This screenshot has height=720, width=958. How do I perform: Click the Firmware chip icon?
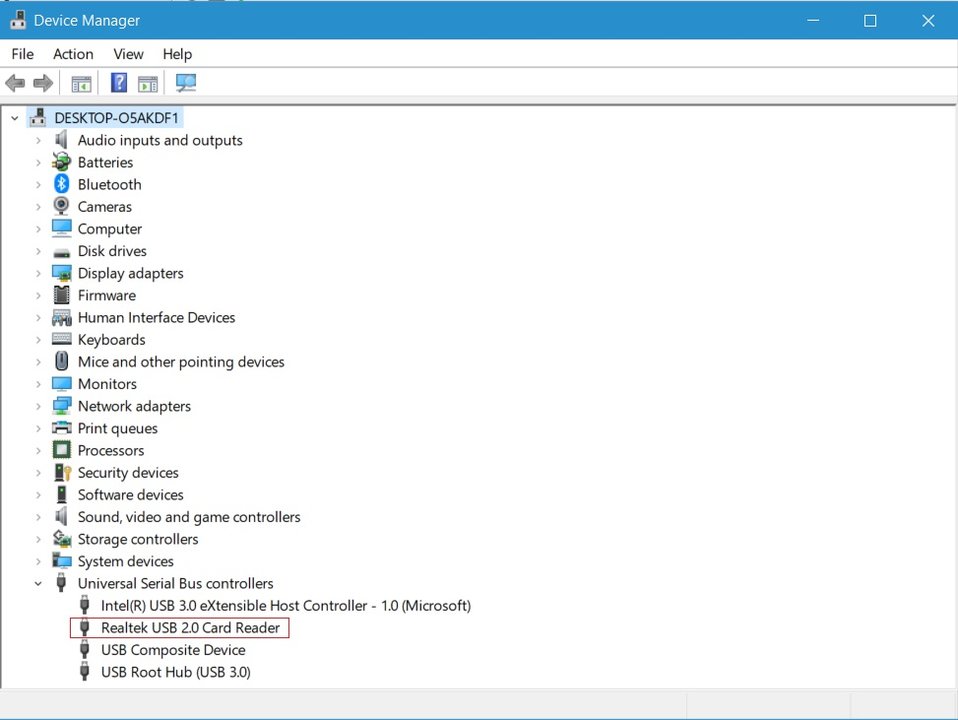(61, 295)
